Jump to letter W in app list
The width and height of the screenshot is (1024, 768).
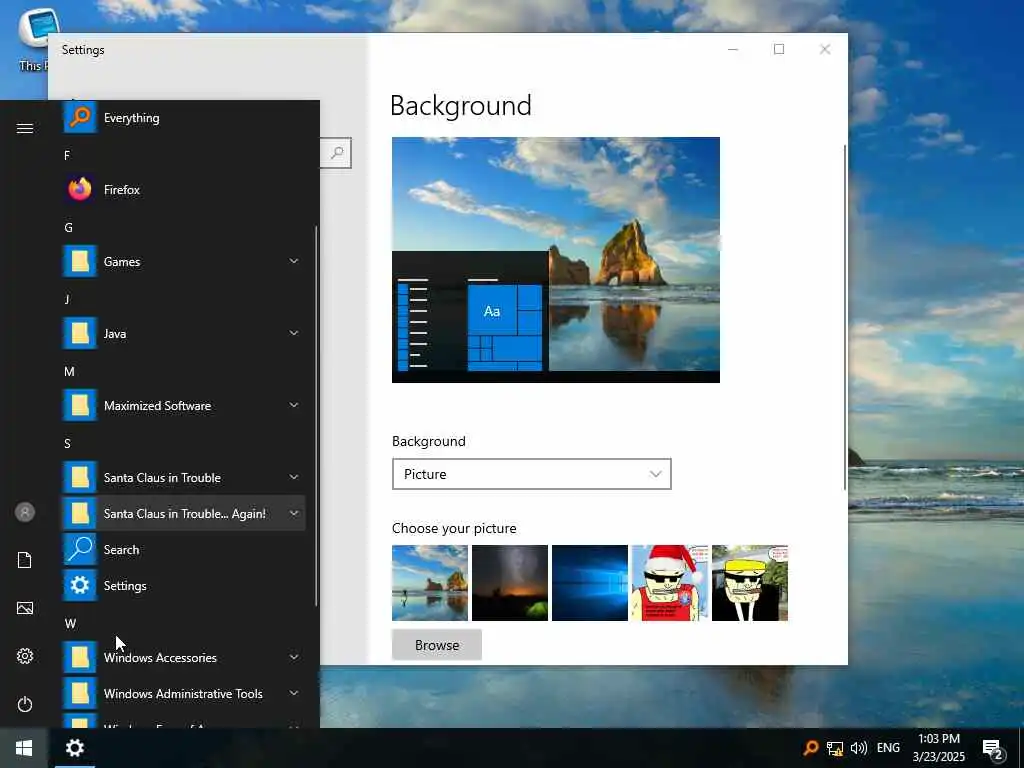(x=70, y=624)
